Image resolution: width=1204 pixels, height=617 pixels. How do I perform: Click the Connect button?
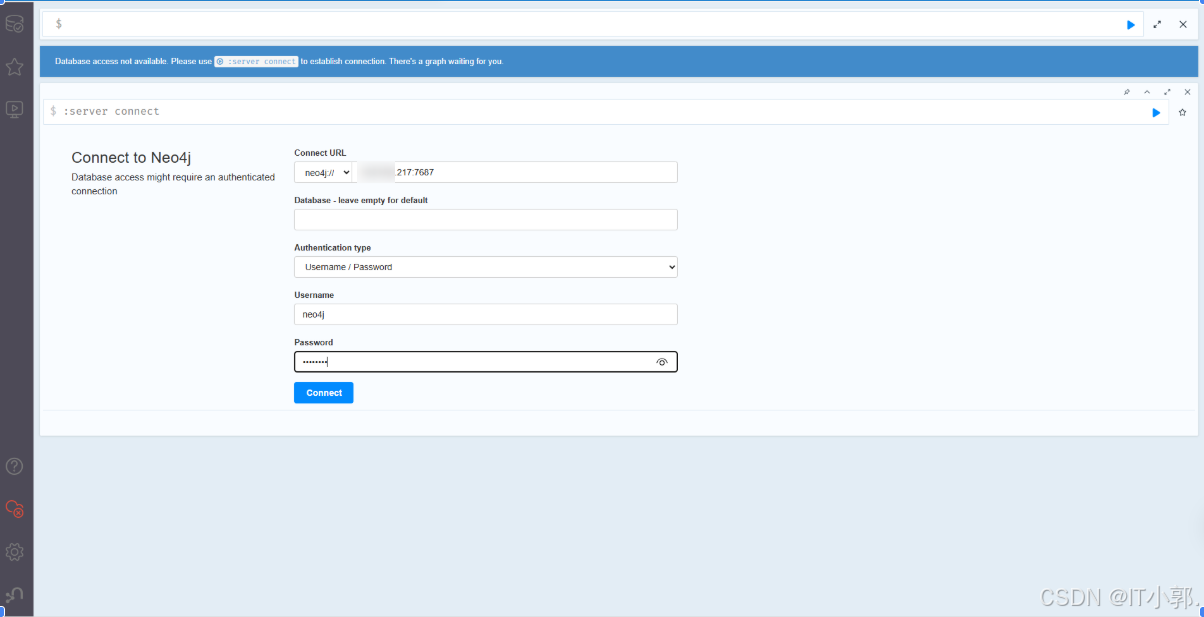pyautogui.click(x=324, y=393)
